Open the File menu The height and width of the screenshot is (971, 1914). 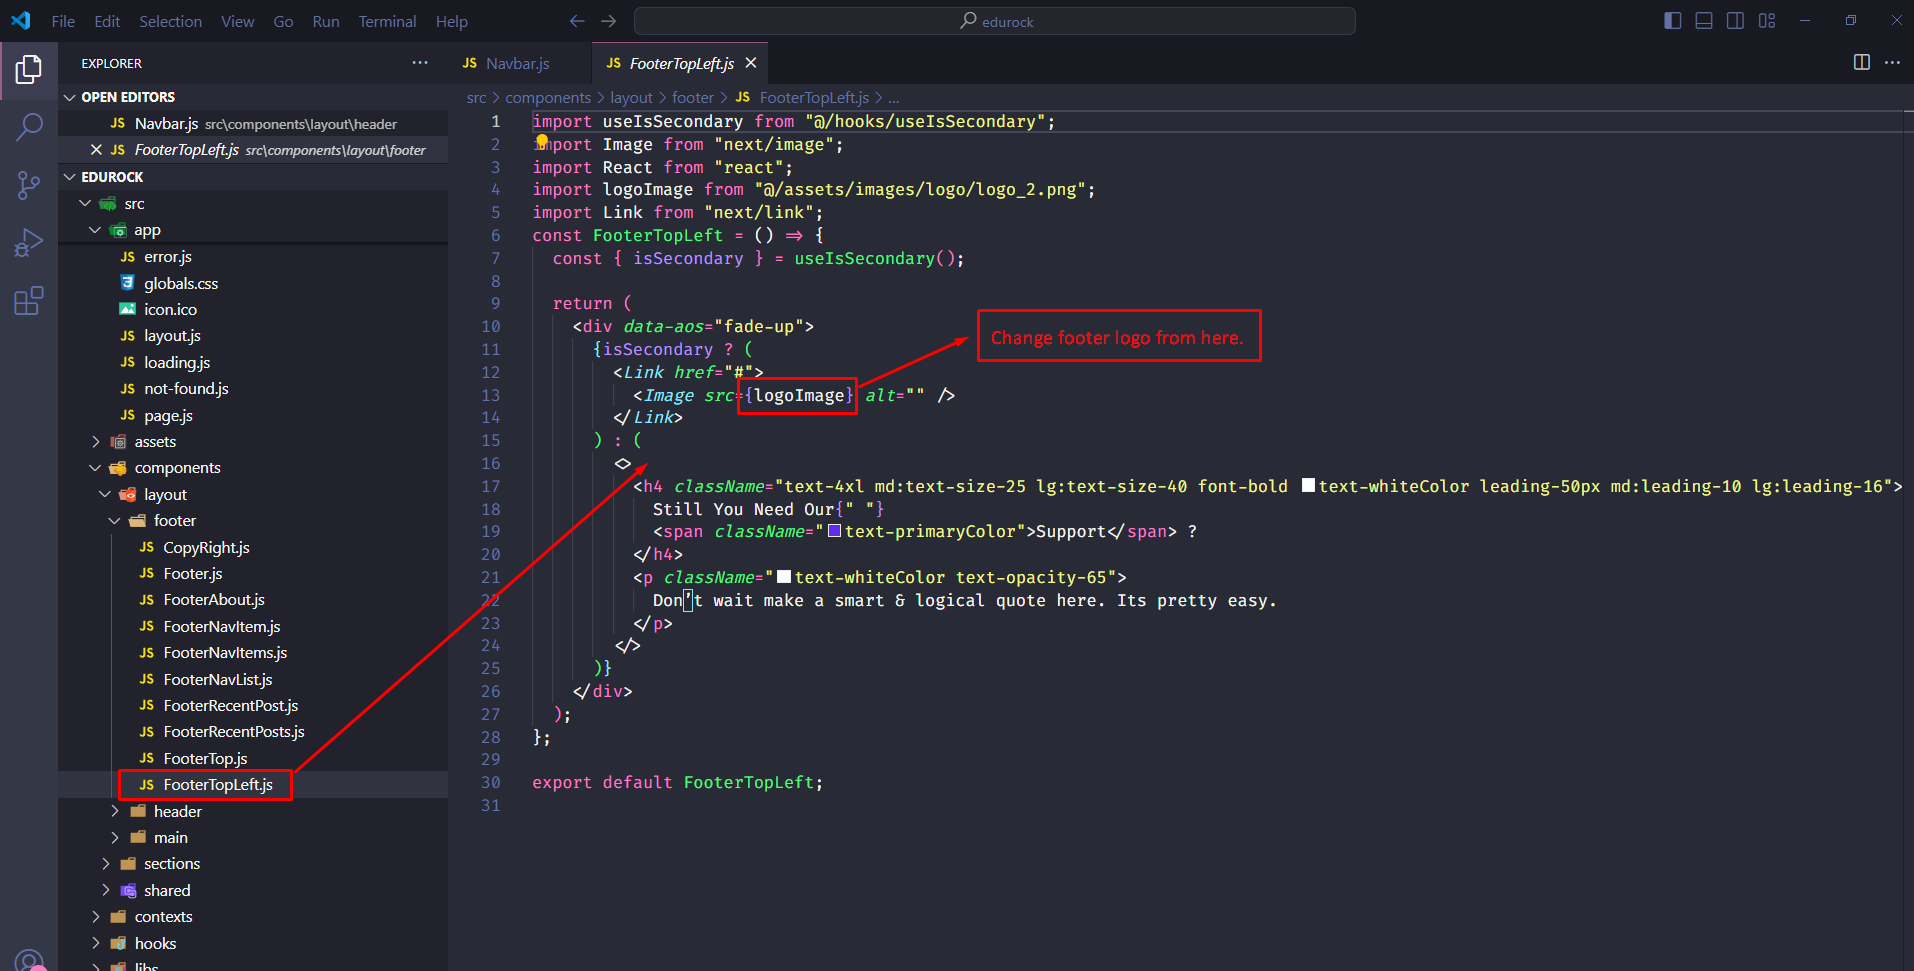63,21
